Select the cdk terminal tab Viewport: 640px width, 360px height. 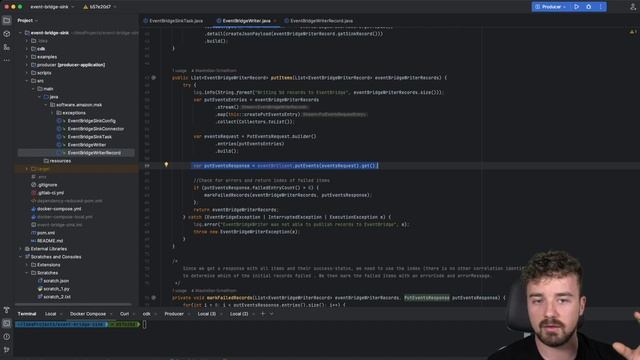(147, 314)
